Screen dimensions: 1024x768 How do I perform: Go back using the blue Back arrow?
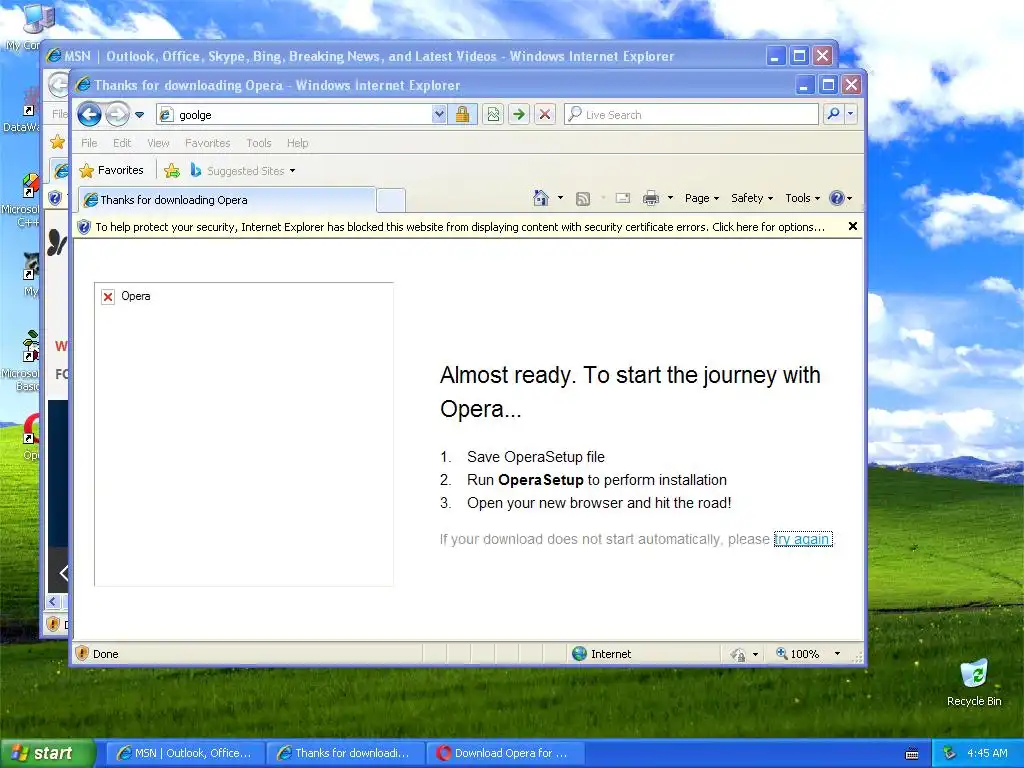89,115
